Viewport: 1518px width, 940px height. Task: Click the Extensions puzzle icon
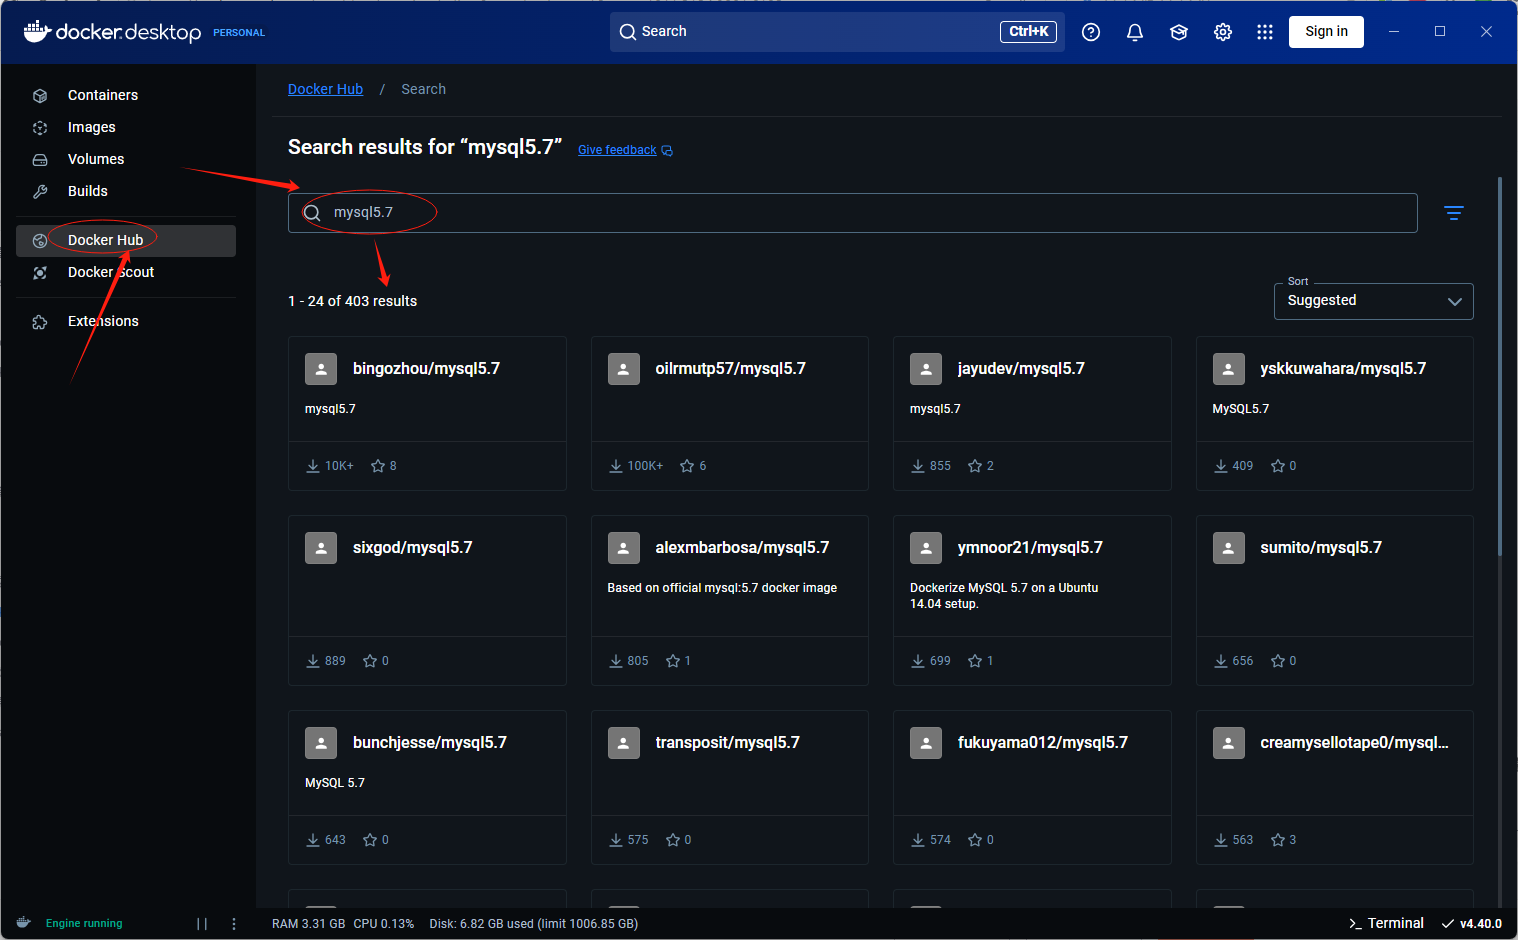(40, 322)
